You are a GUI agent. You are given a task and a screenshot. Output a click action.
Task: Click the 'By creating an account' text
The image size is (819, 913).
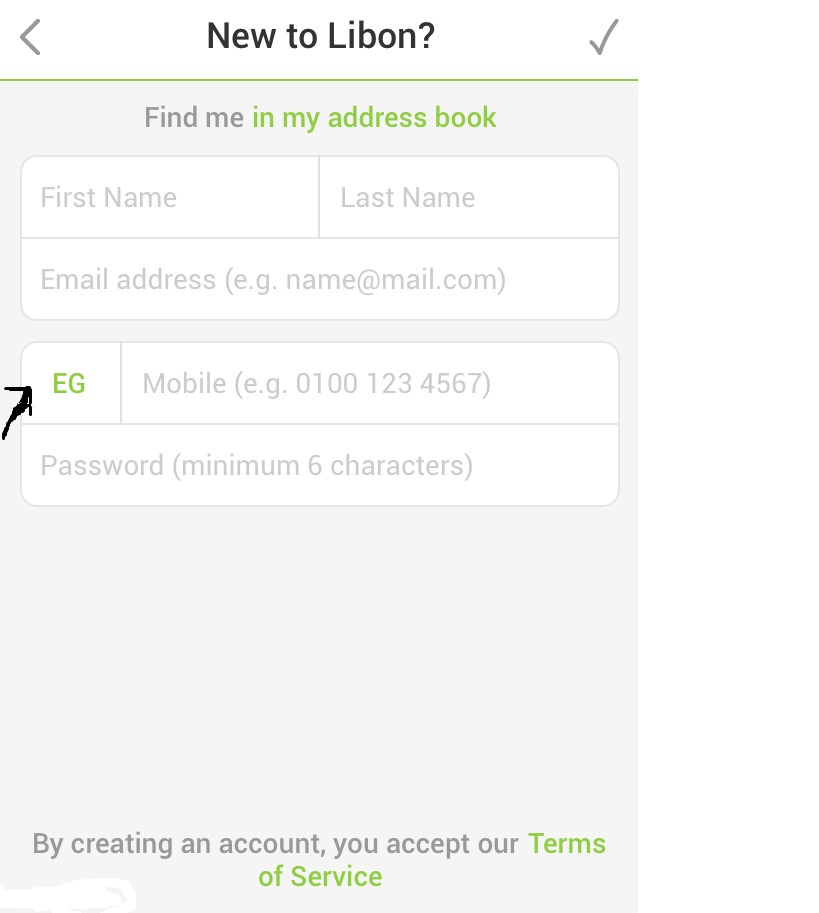coord(275,844)
